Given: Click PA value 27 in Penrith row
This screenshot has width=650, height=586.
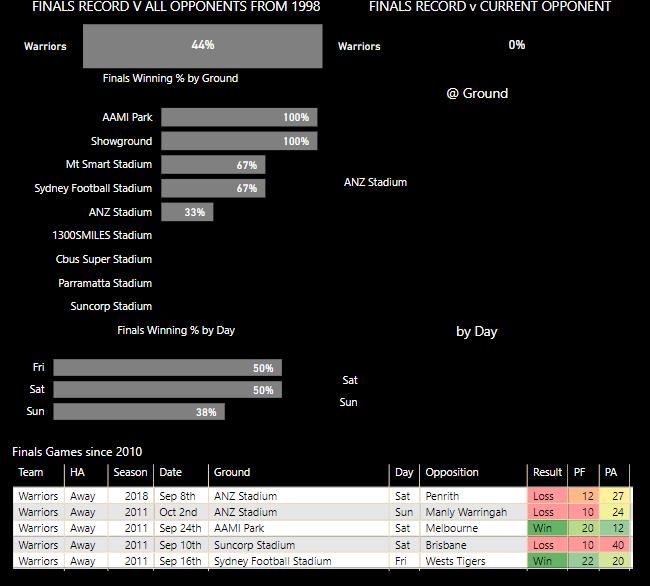Looking at the screenshot, I should tap(615, 496).
